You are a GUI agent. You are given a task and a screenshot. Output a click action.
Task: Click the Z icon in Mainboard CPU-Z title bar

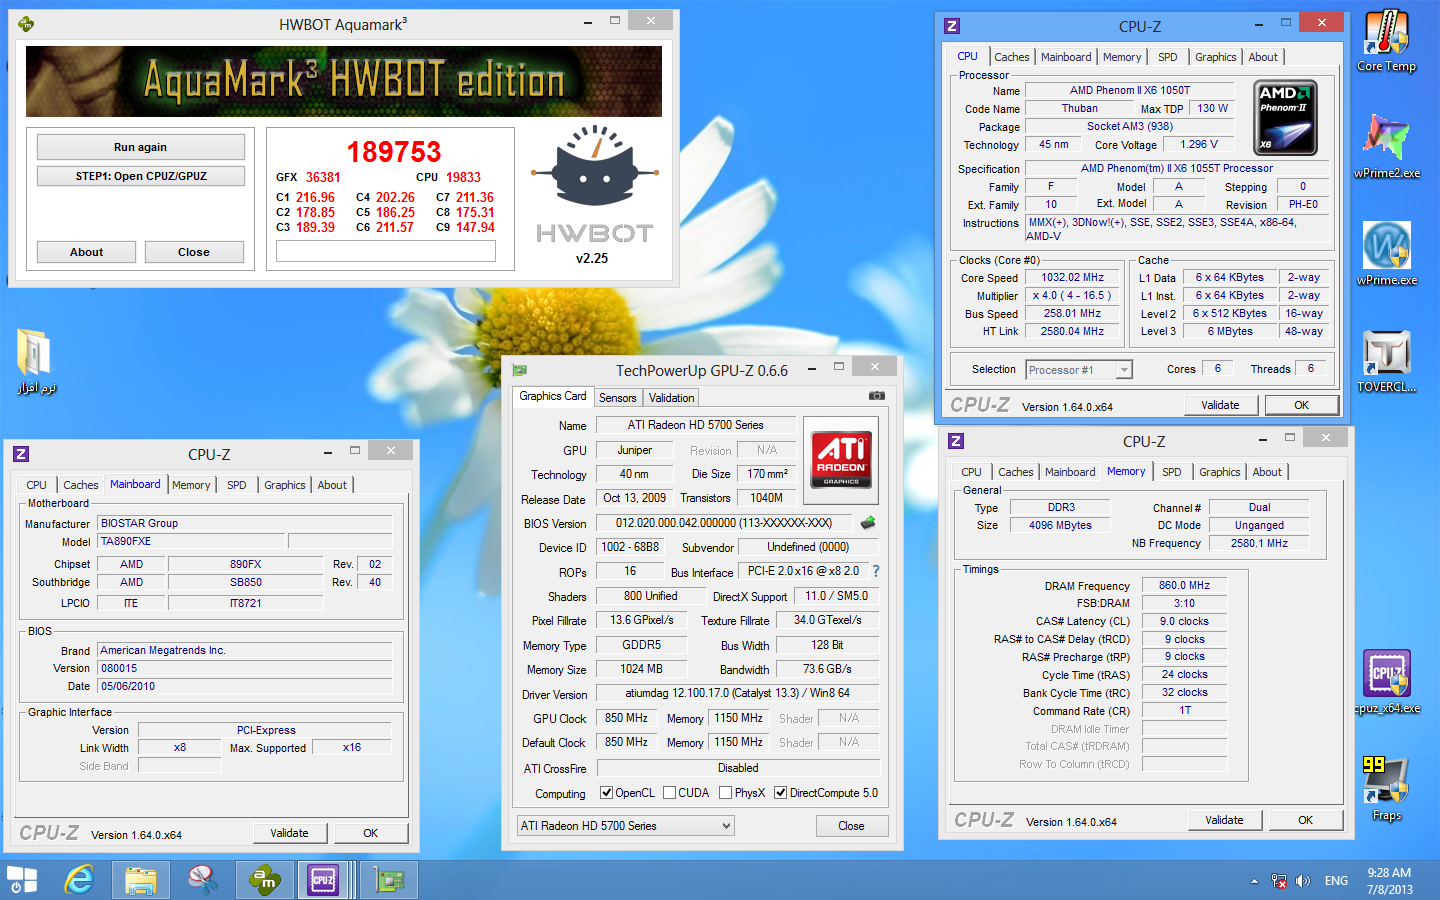tap(21, 454)
